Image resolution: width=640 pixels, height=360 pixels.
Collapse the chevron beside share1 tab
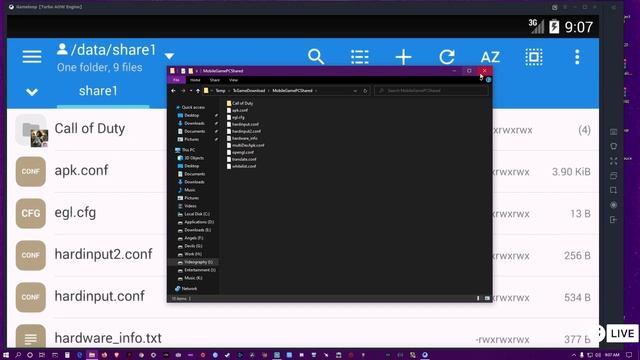(x=32, y=92)
